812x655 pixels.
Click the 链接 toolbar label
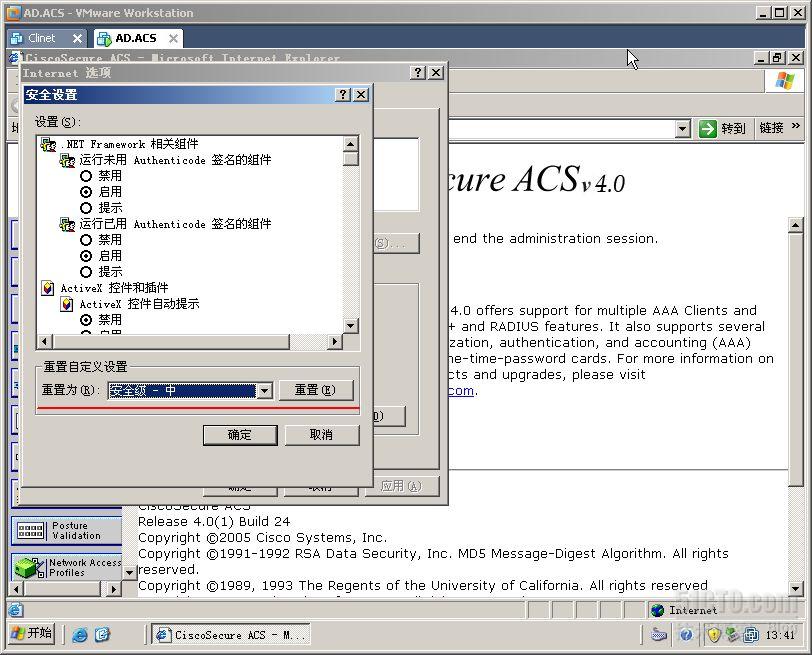tap(771, 128)
